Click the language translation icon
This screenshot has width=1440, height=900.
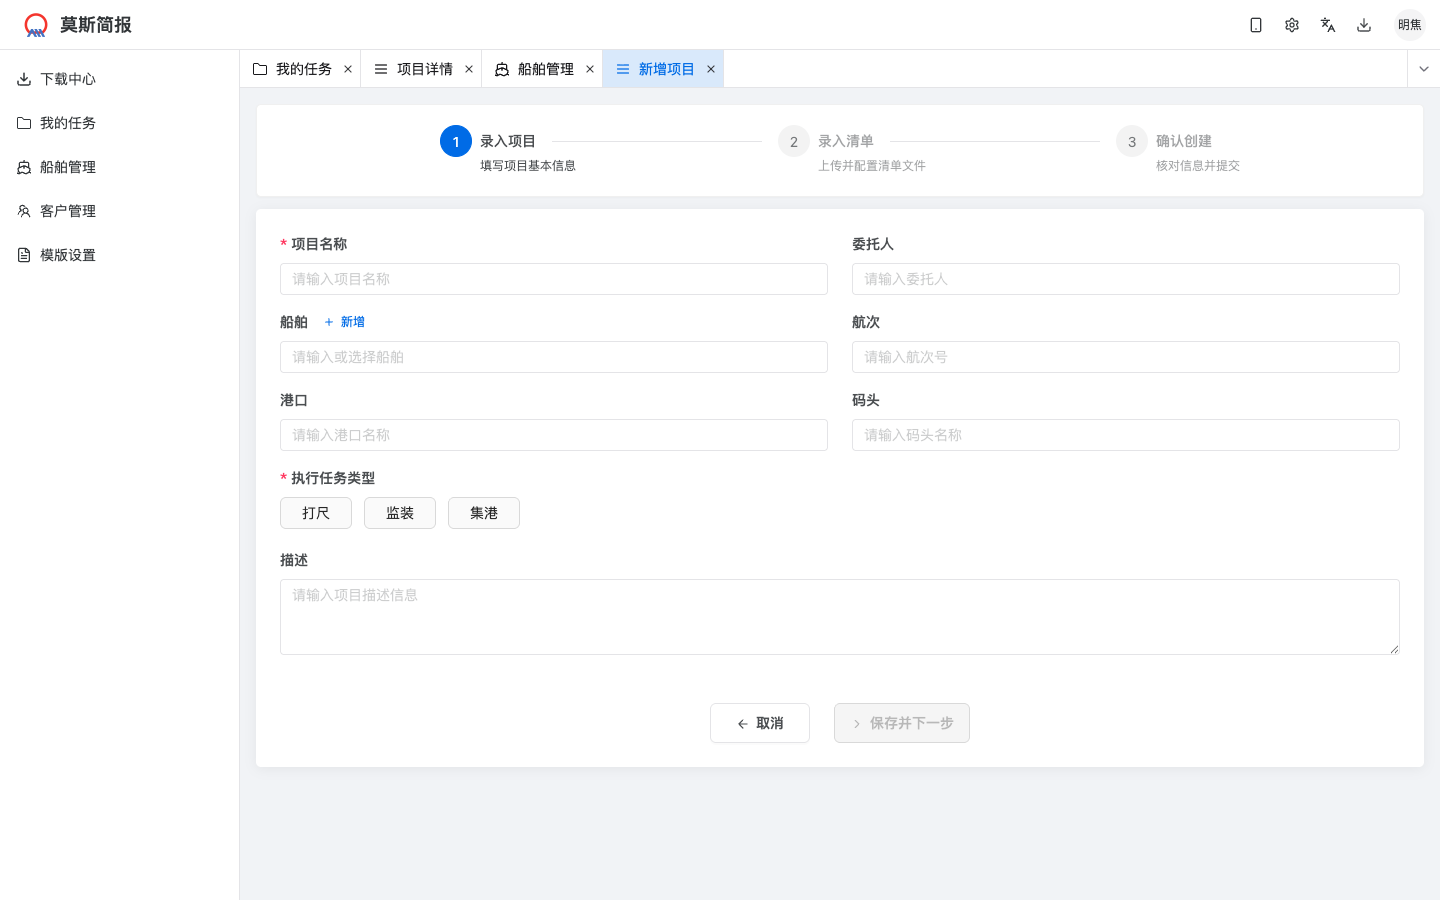(1328, 25)
